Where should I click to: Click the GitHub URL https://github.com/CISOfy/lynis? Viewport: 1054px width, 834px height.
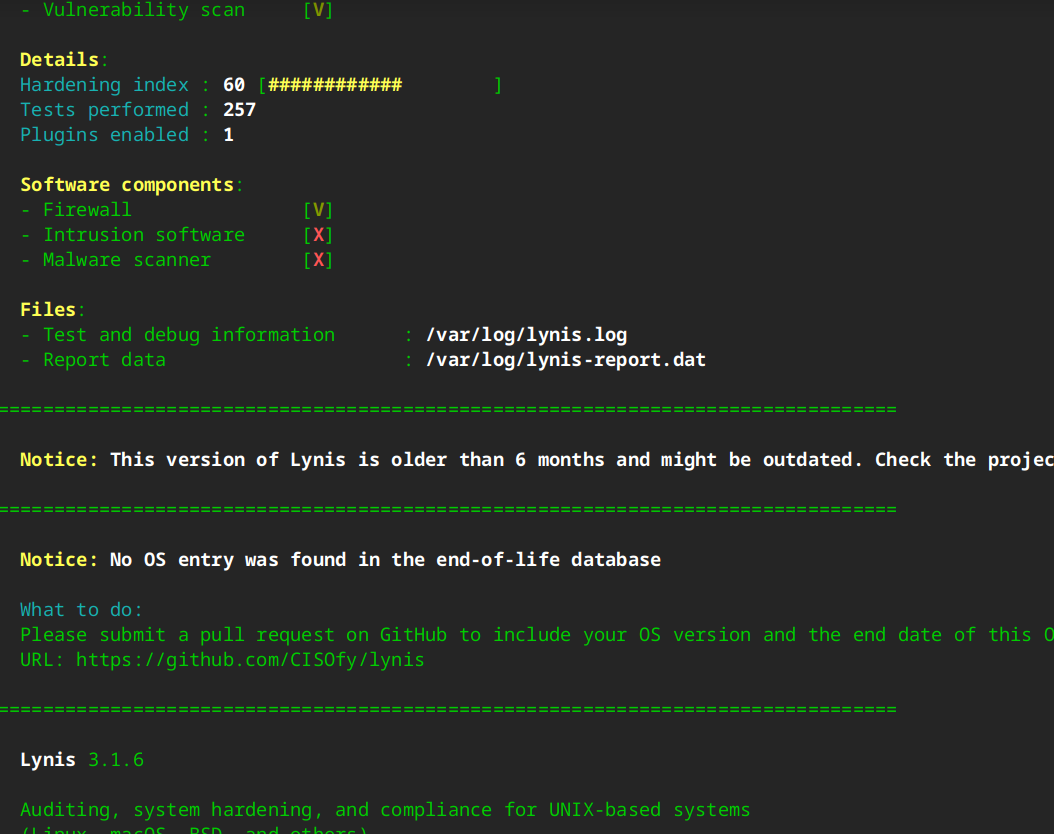point(250,660)
